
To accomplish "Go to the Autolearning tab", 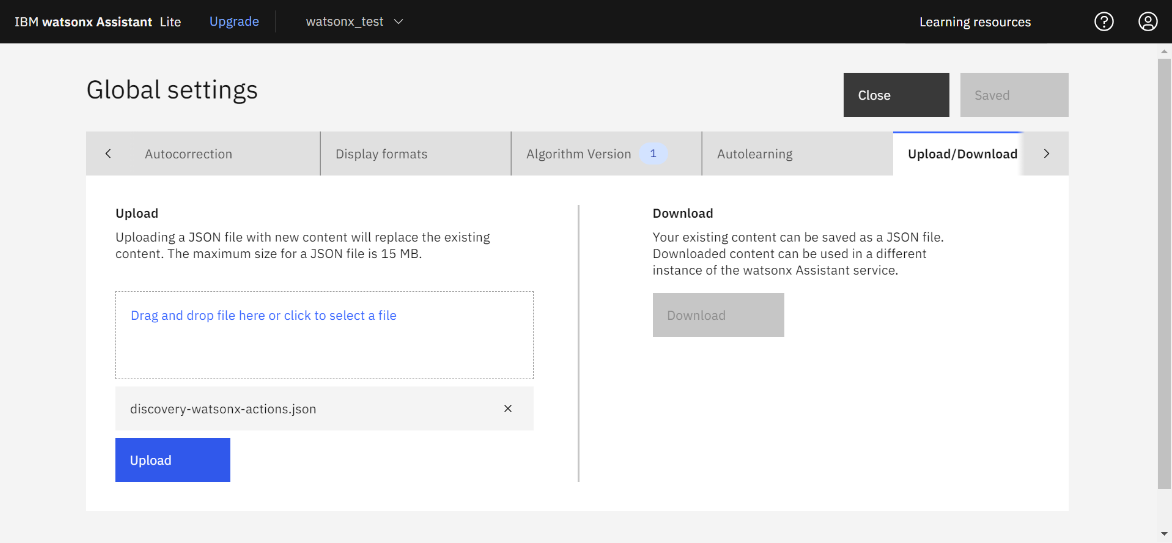I will 754,154.
